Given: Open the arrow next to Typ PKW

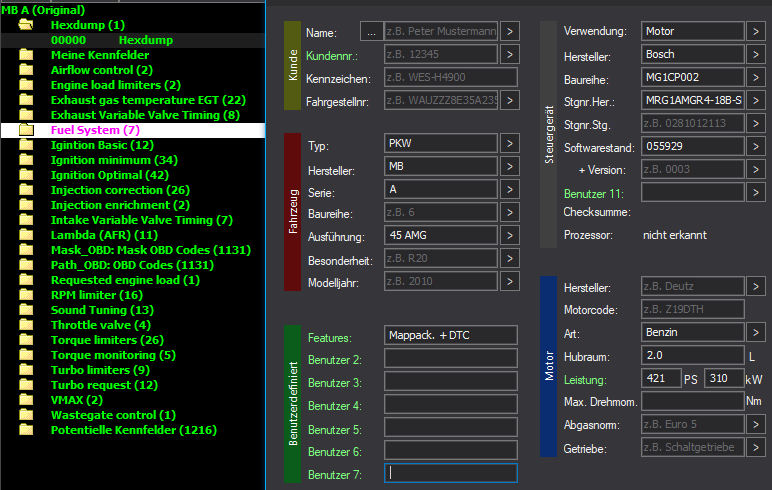Looking at the screenshot, I should 510,143.
